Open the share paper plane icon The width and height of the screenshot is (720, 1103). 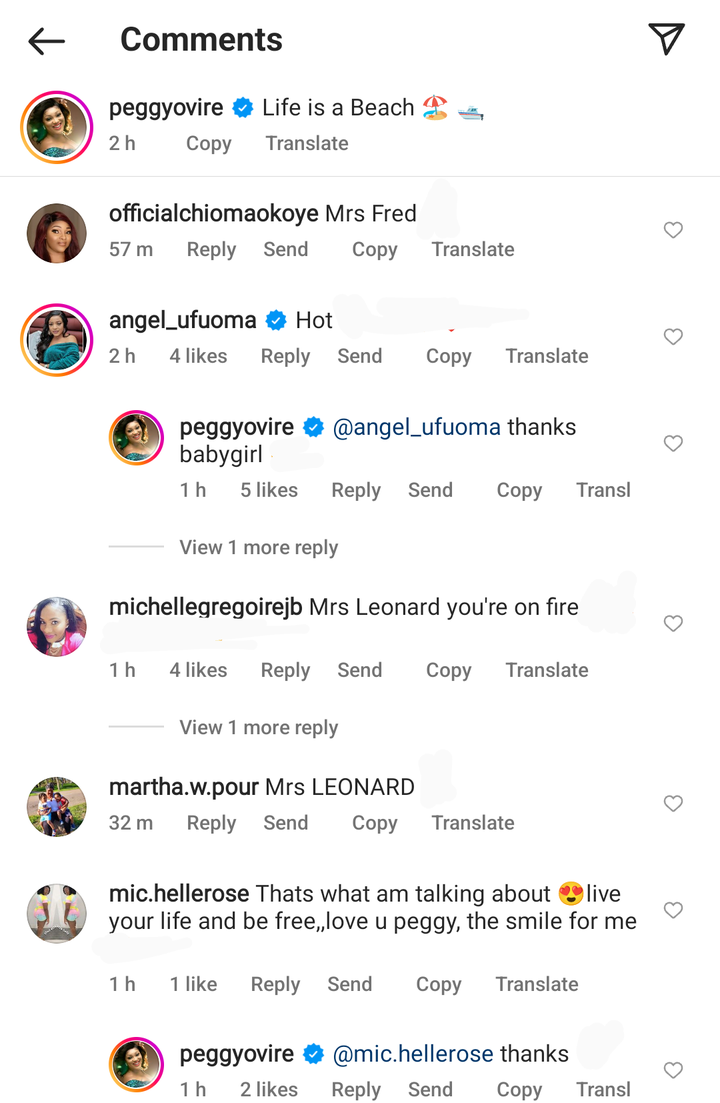coord(666,39)
